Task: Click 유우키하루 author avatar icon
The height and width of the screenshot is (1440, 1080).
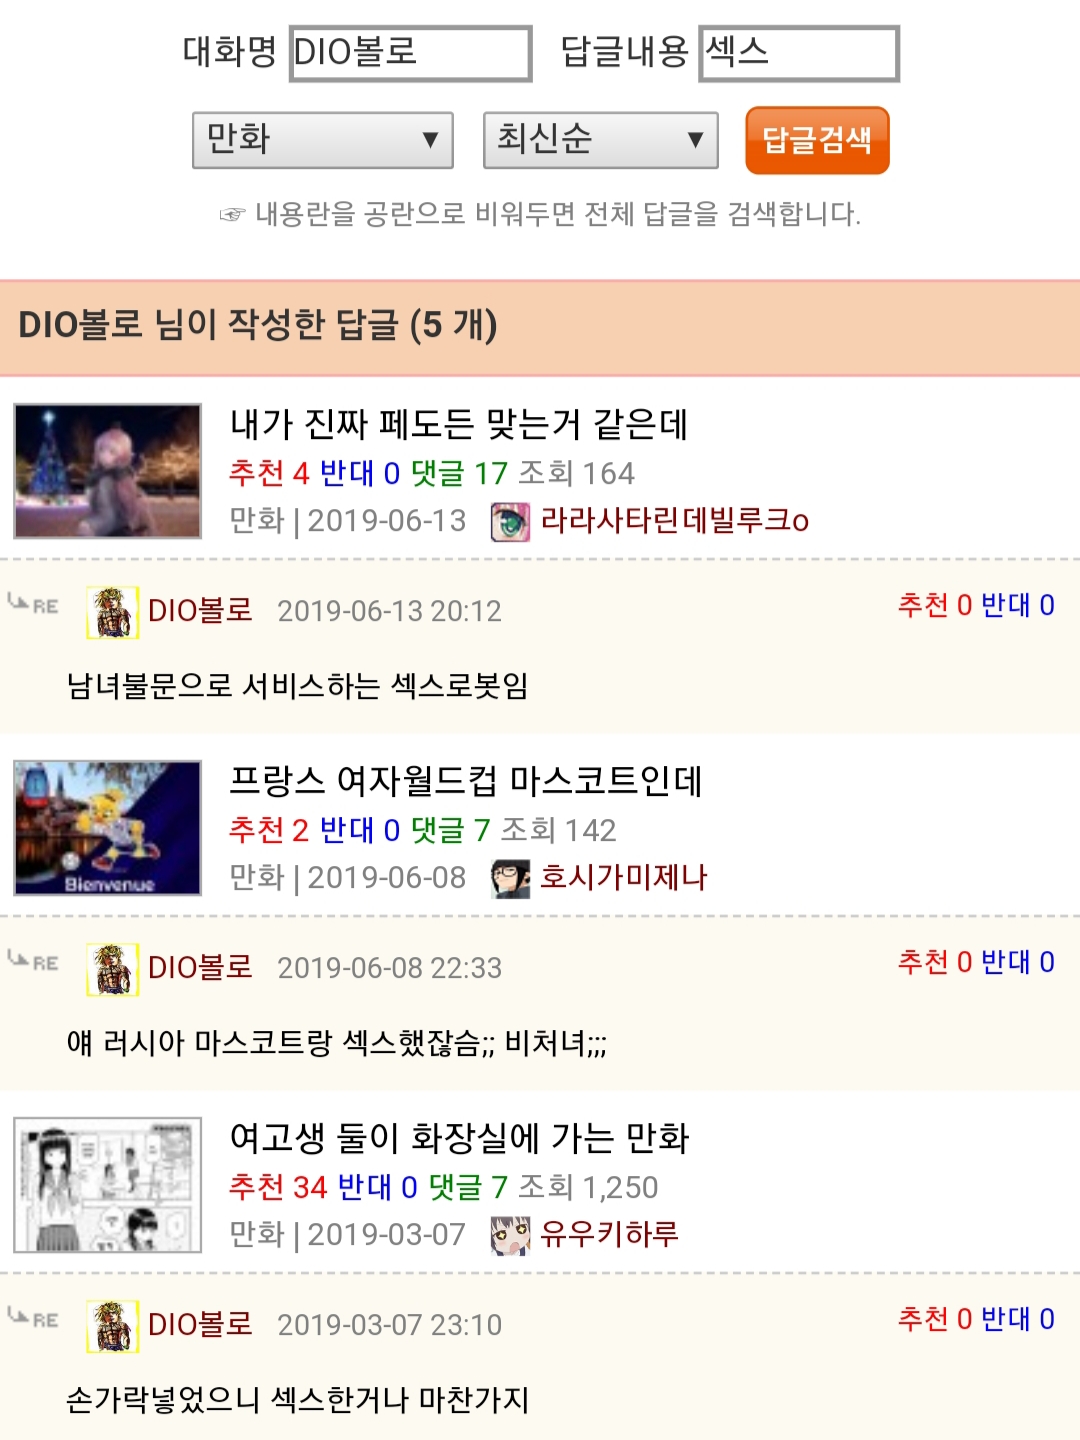Action: click(510, 1235)
